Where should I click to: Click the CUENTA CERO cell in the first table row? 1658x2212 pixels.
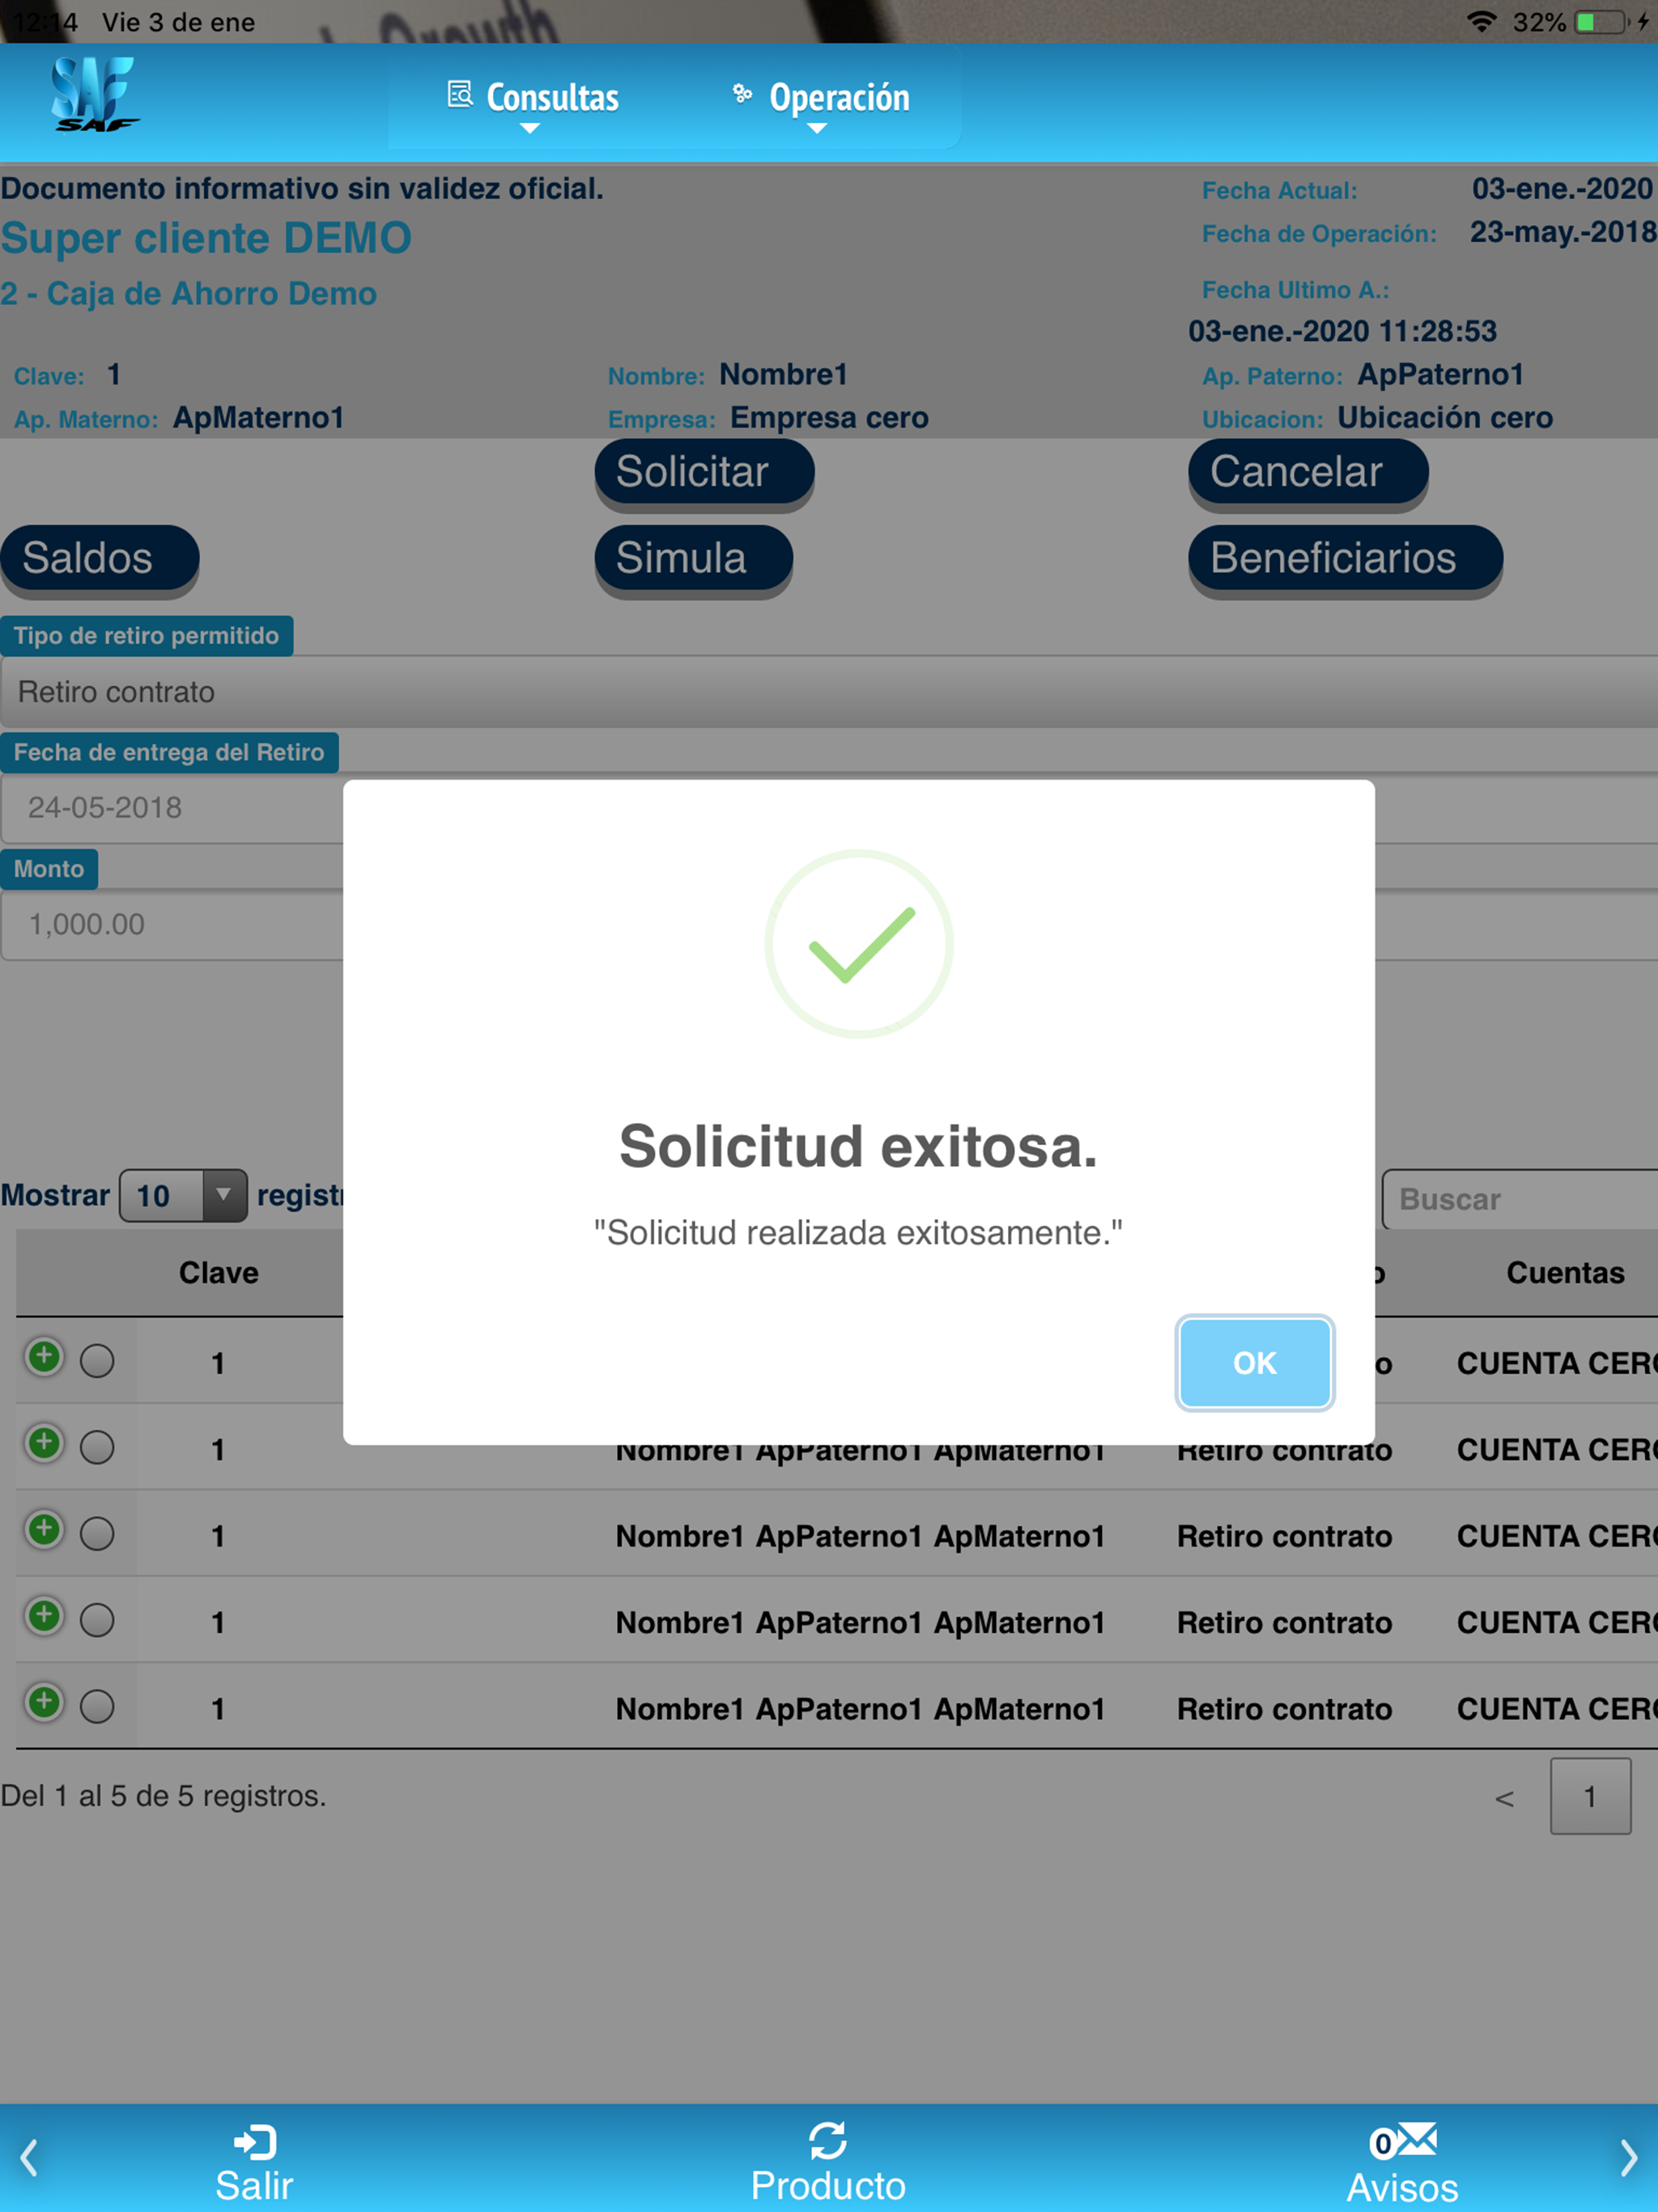(1556, 1363)
